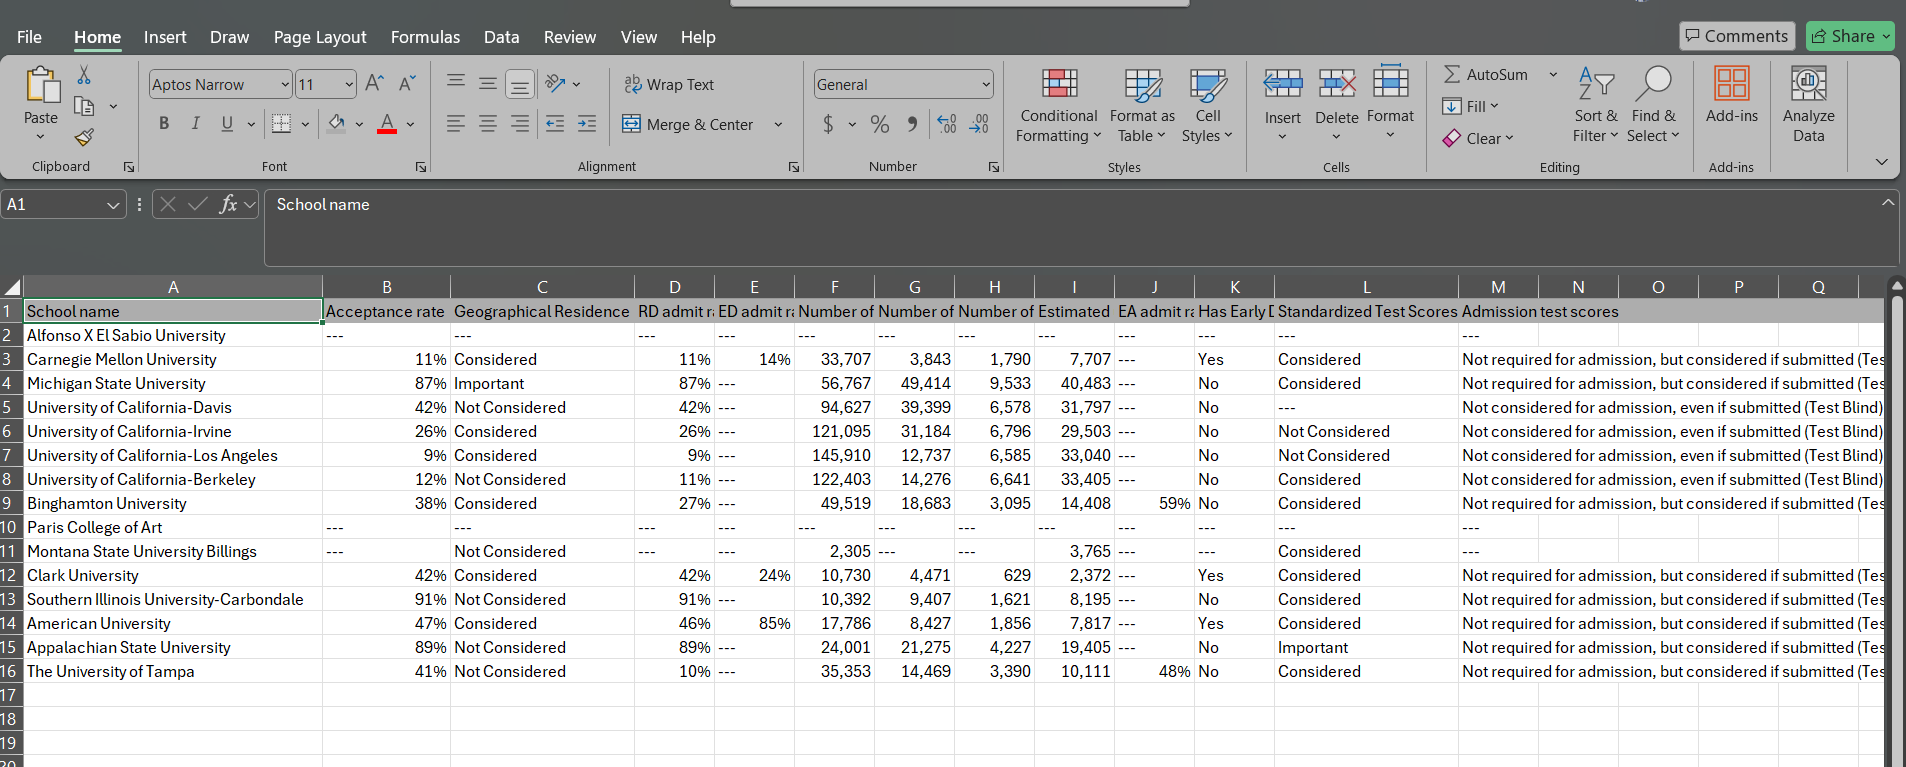Click the Copy icon
This screenshot has height=767, width=1906.
click(84, 106)
